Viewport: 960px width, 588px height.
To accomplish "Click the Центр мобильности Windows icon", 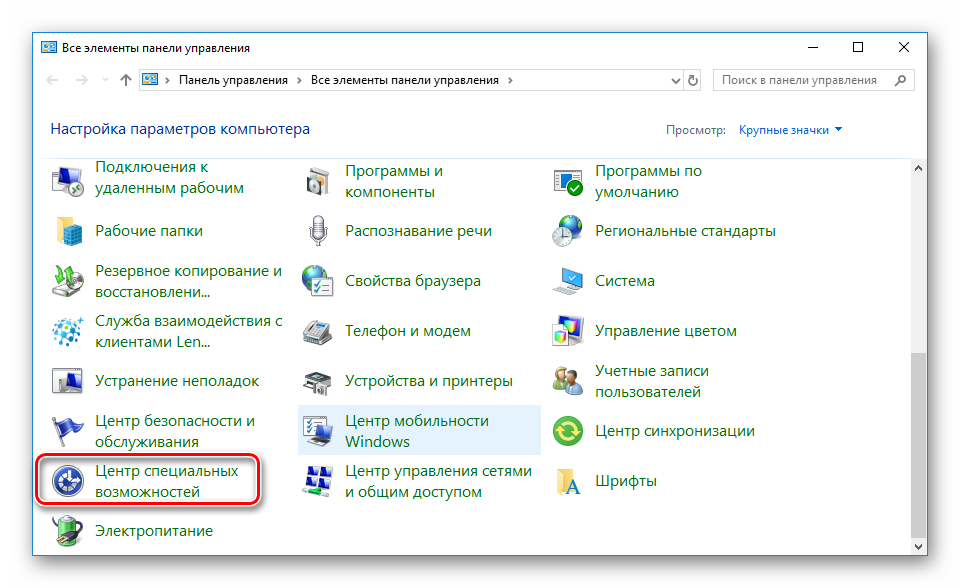I will (x=318, y=431).
